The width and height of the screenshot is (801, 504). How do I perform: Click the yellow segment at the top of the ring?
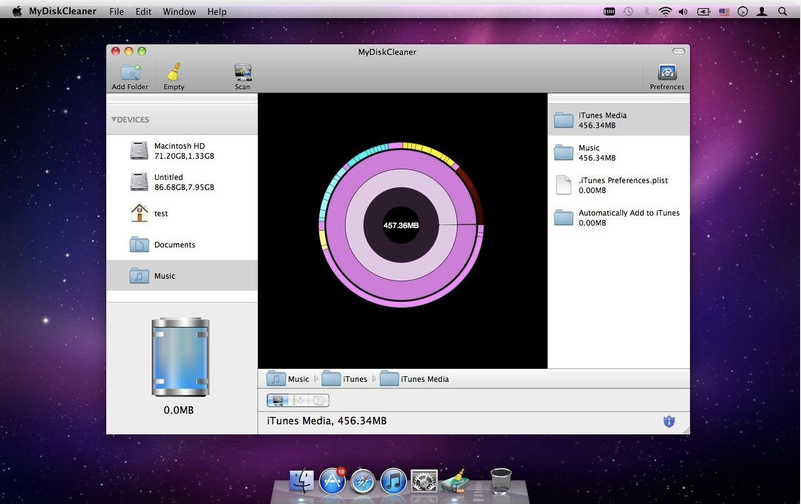[x=427, y=151]
